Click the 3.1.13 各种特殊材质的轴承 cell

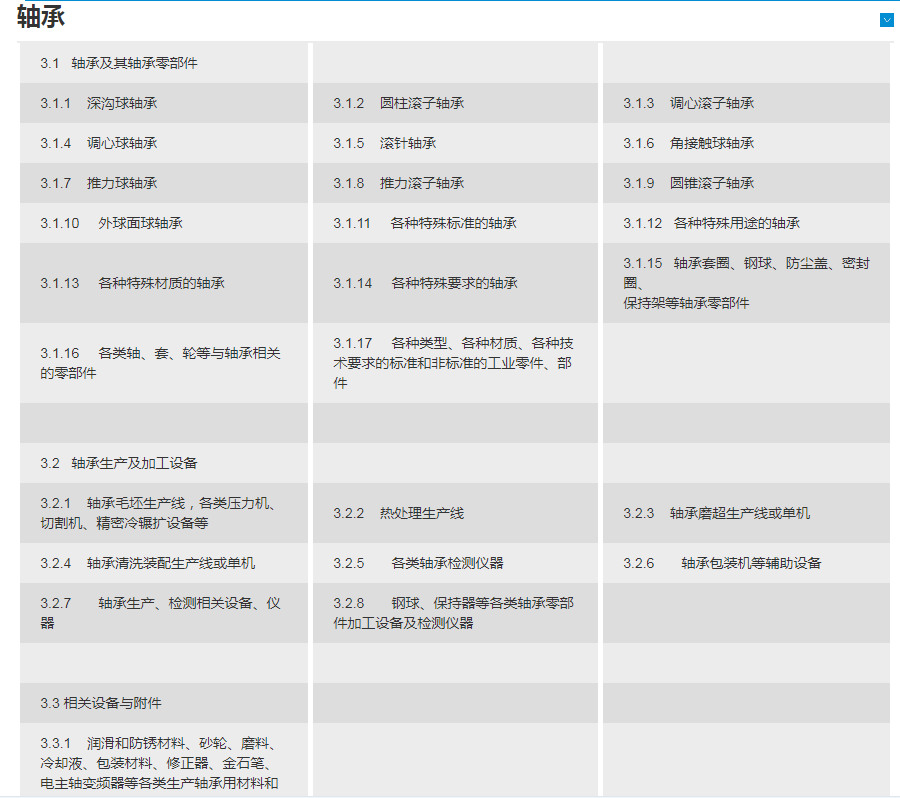pyautogui.click(x=164, y=283)
